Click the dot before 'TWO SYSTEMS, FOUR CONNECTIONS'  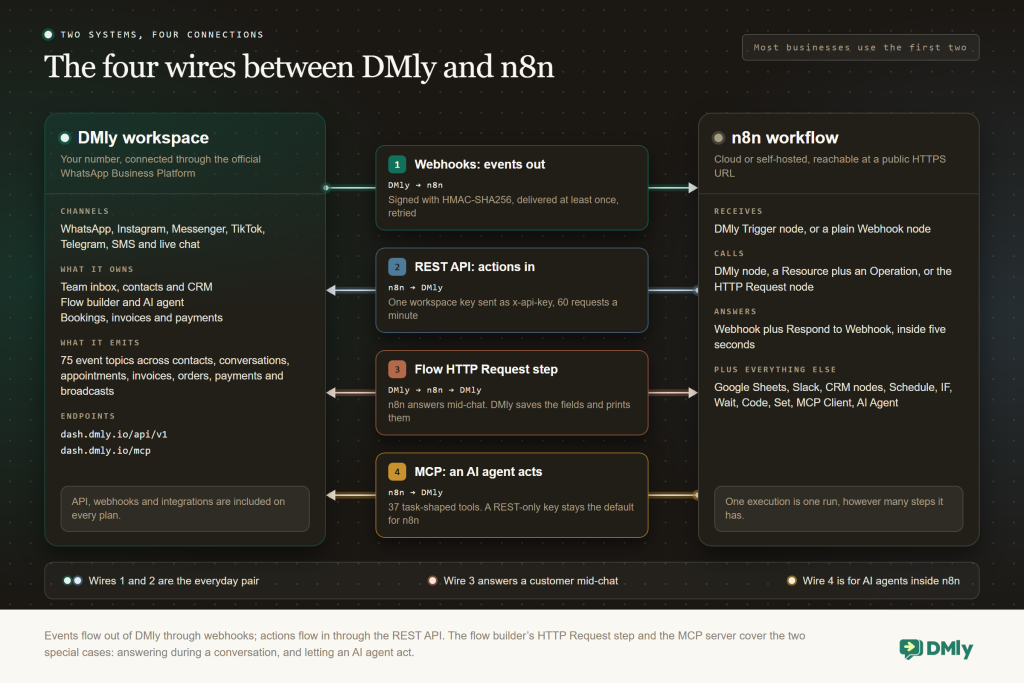(48, 35)
